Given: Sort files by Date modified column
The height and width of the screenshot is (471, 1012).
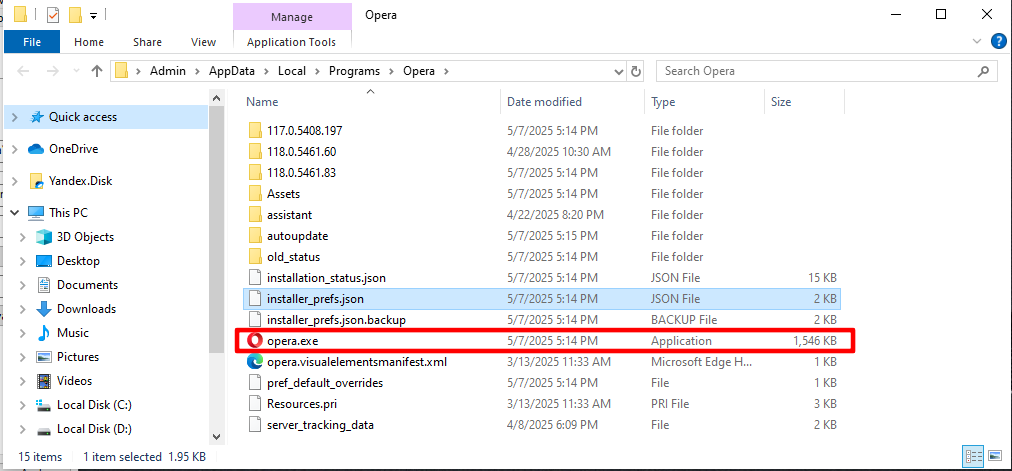Looking at the screenshot, I should pos(544,102).
